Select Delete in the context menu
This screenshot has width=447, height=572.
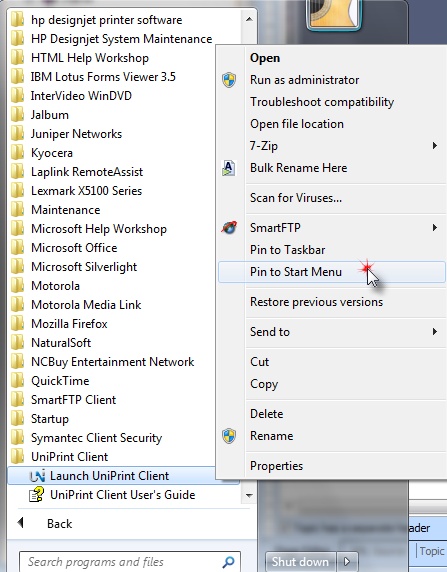[266, 414]
